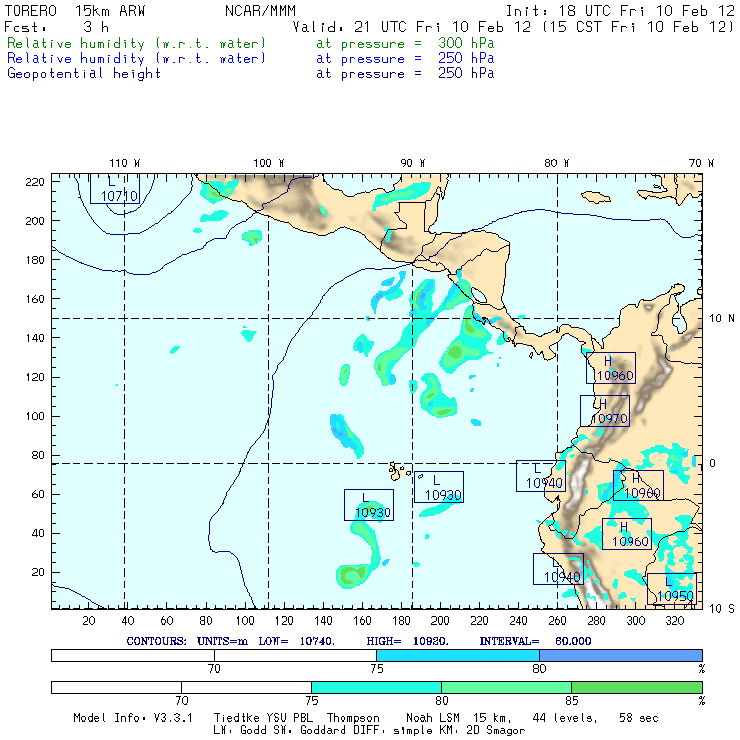Viewport: 740px width, 740px height.
Task: Pick the light green 80–85% swatch in lower bar
Action: 506,688
